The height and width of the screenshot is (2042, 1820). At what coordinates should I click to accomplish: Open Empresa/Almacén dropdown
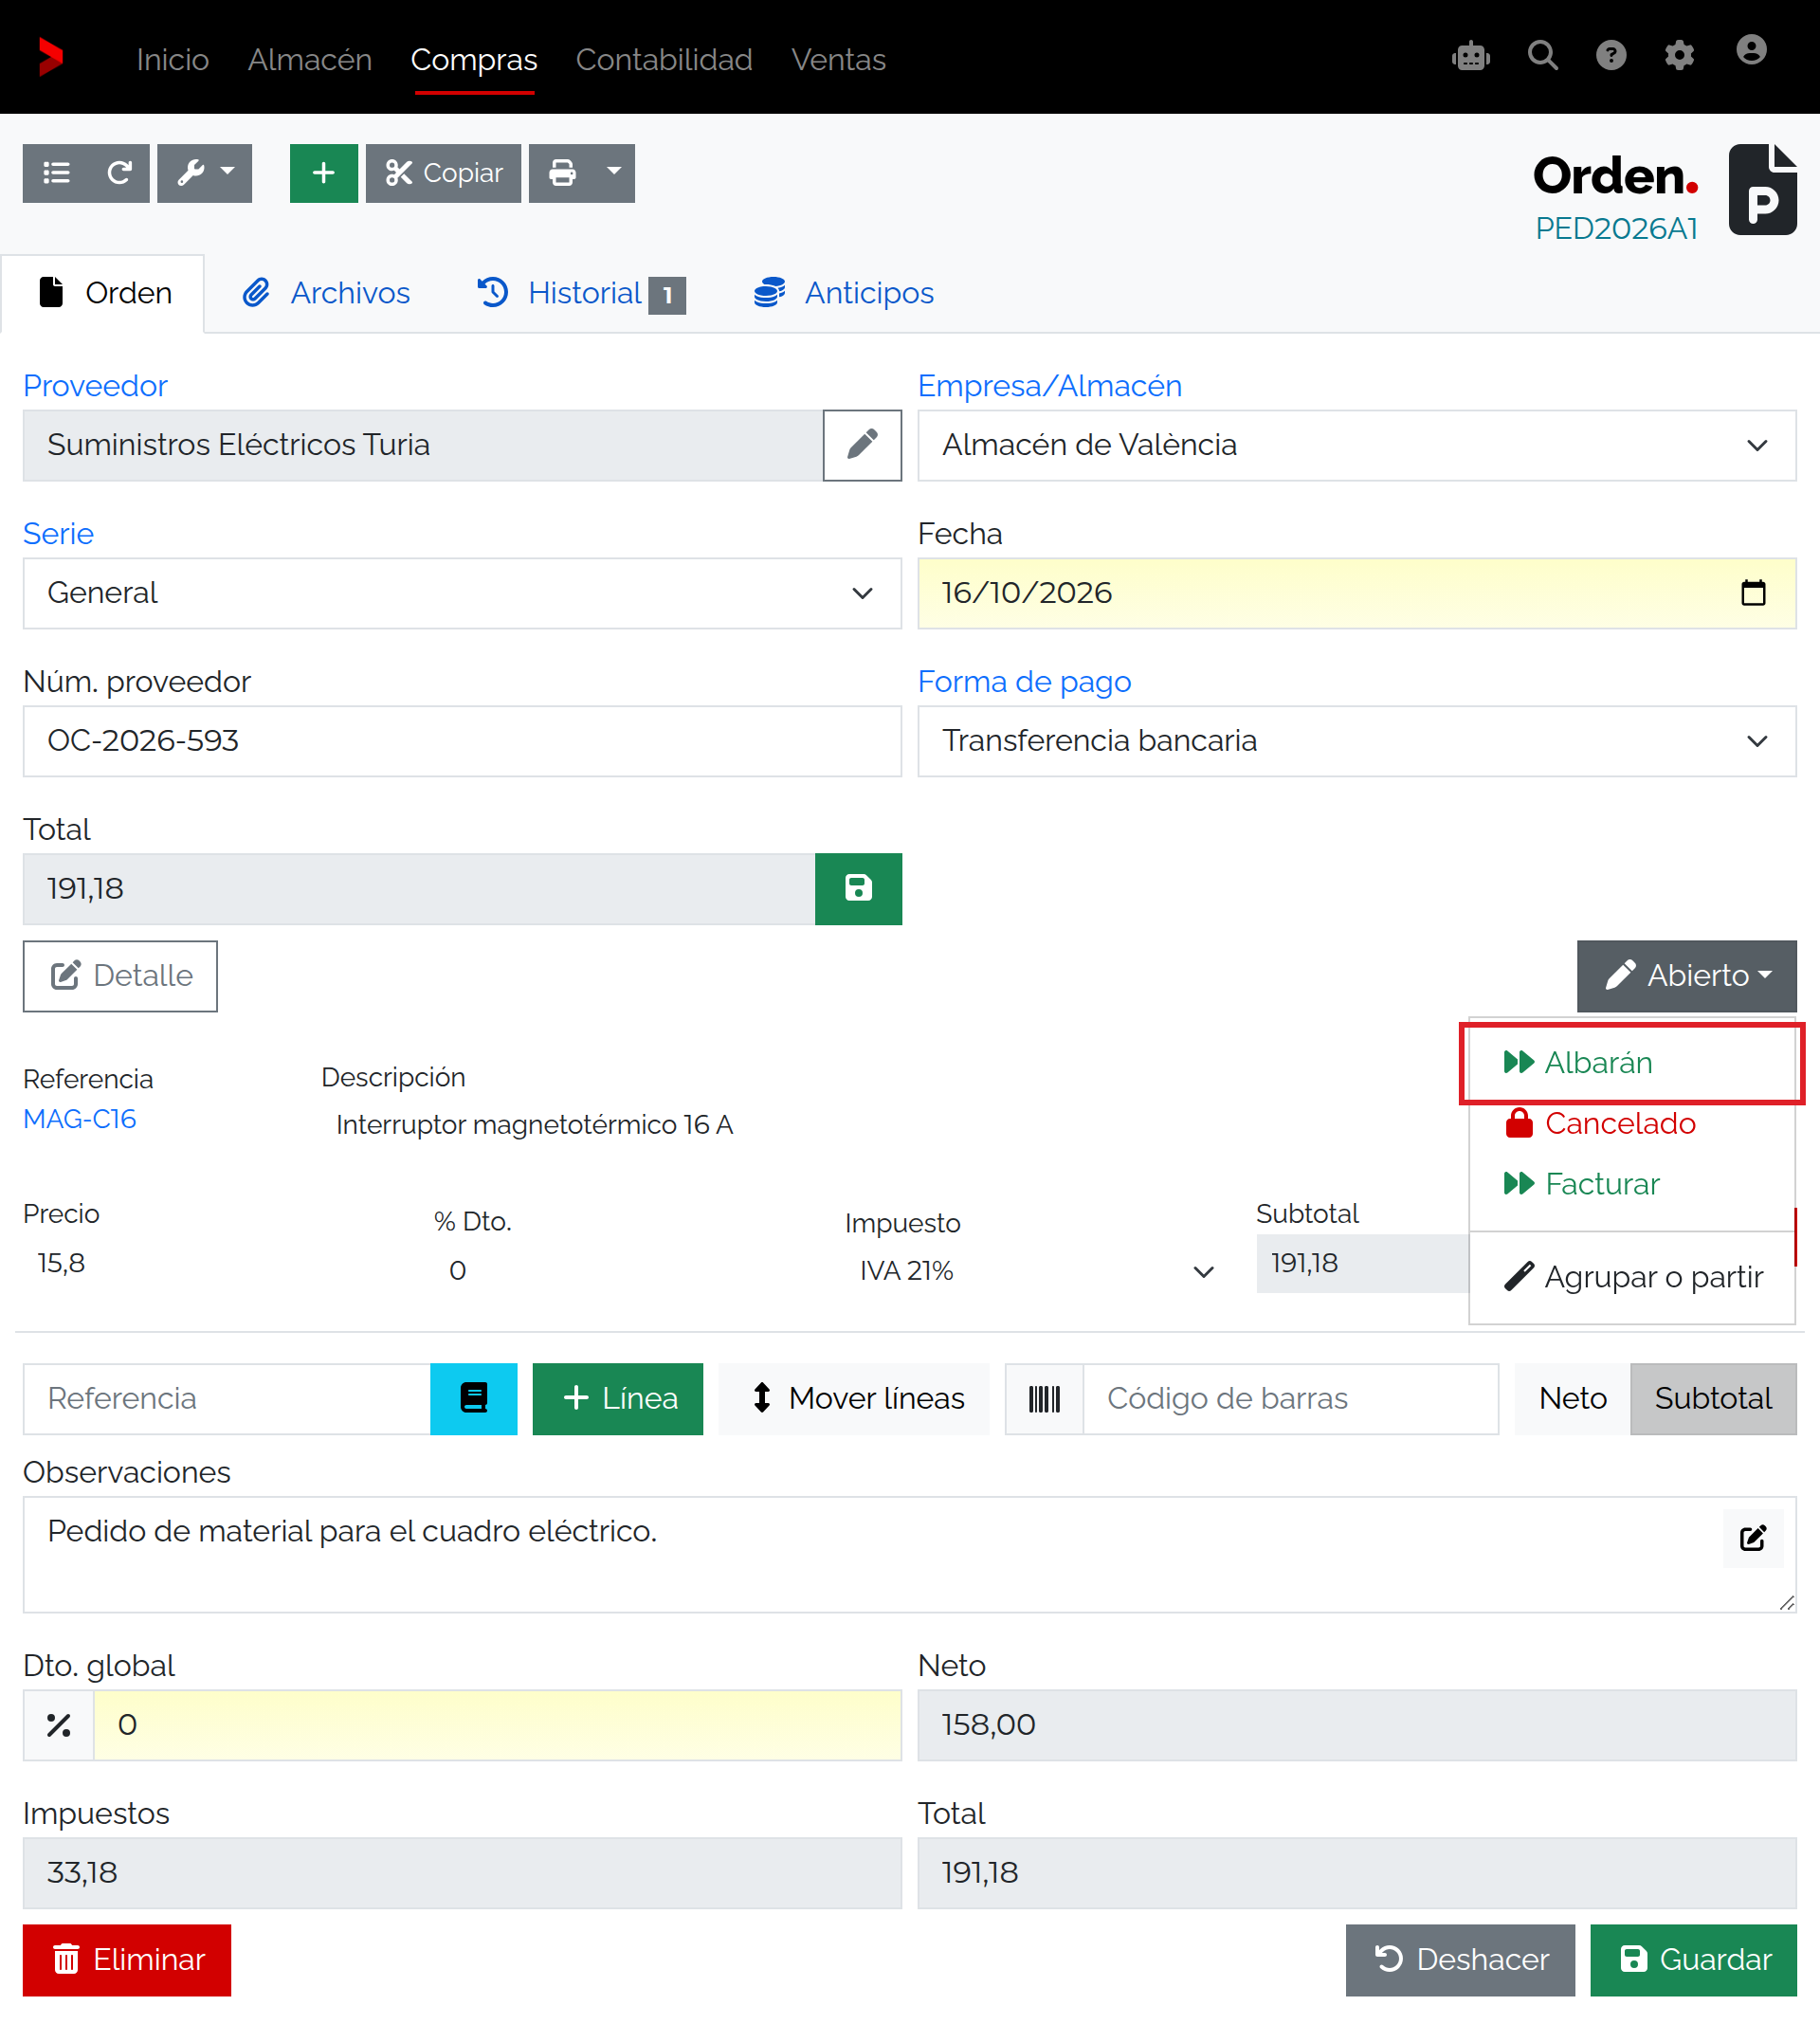[x=1357, y=445]
